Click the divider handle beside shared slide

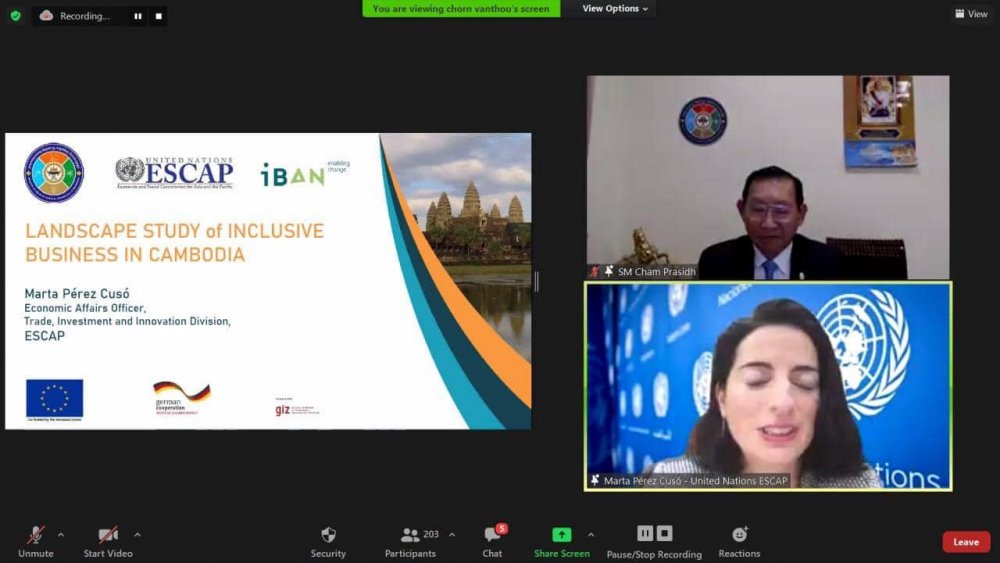click(536, 281)
